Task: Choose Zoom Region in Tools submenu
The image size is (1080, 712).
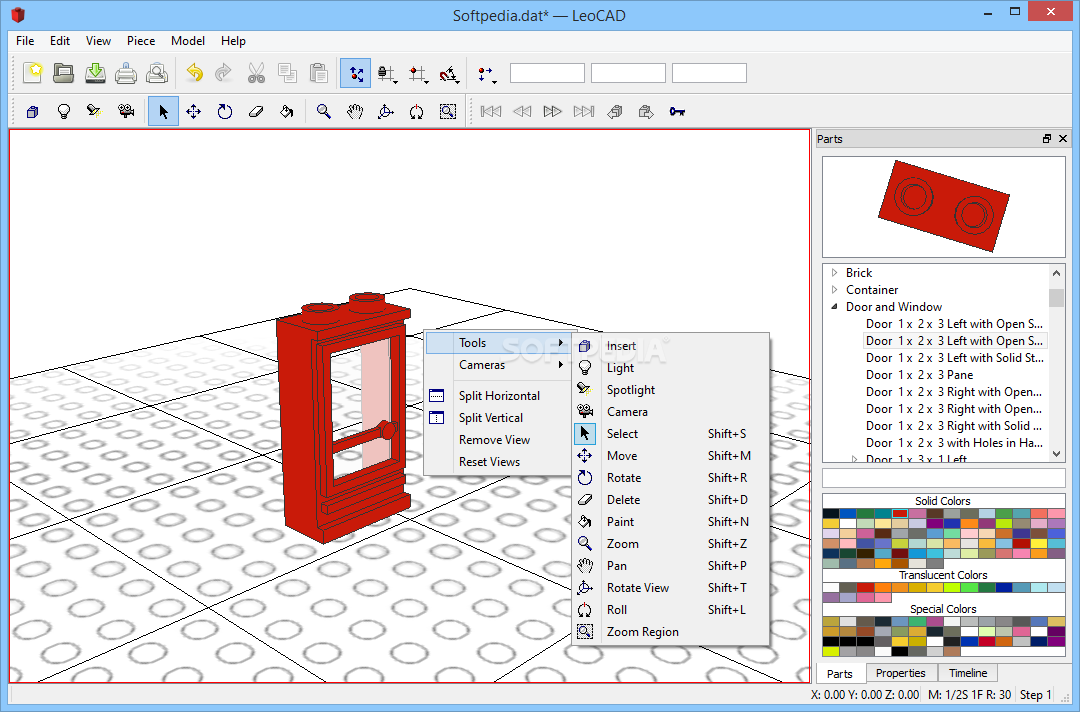Action: click(670, 632)
